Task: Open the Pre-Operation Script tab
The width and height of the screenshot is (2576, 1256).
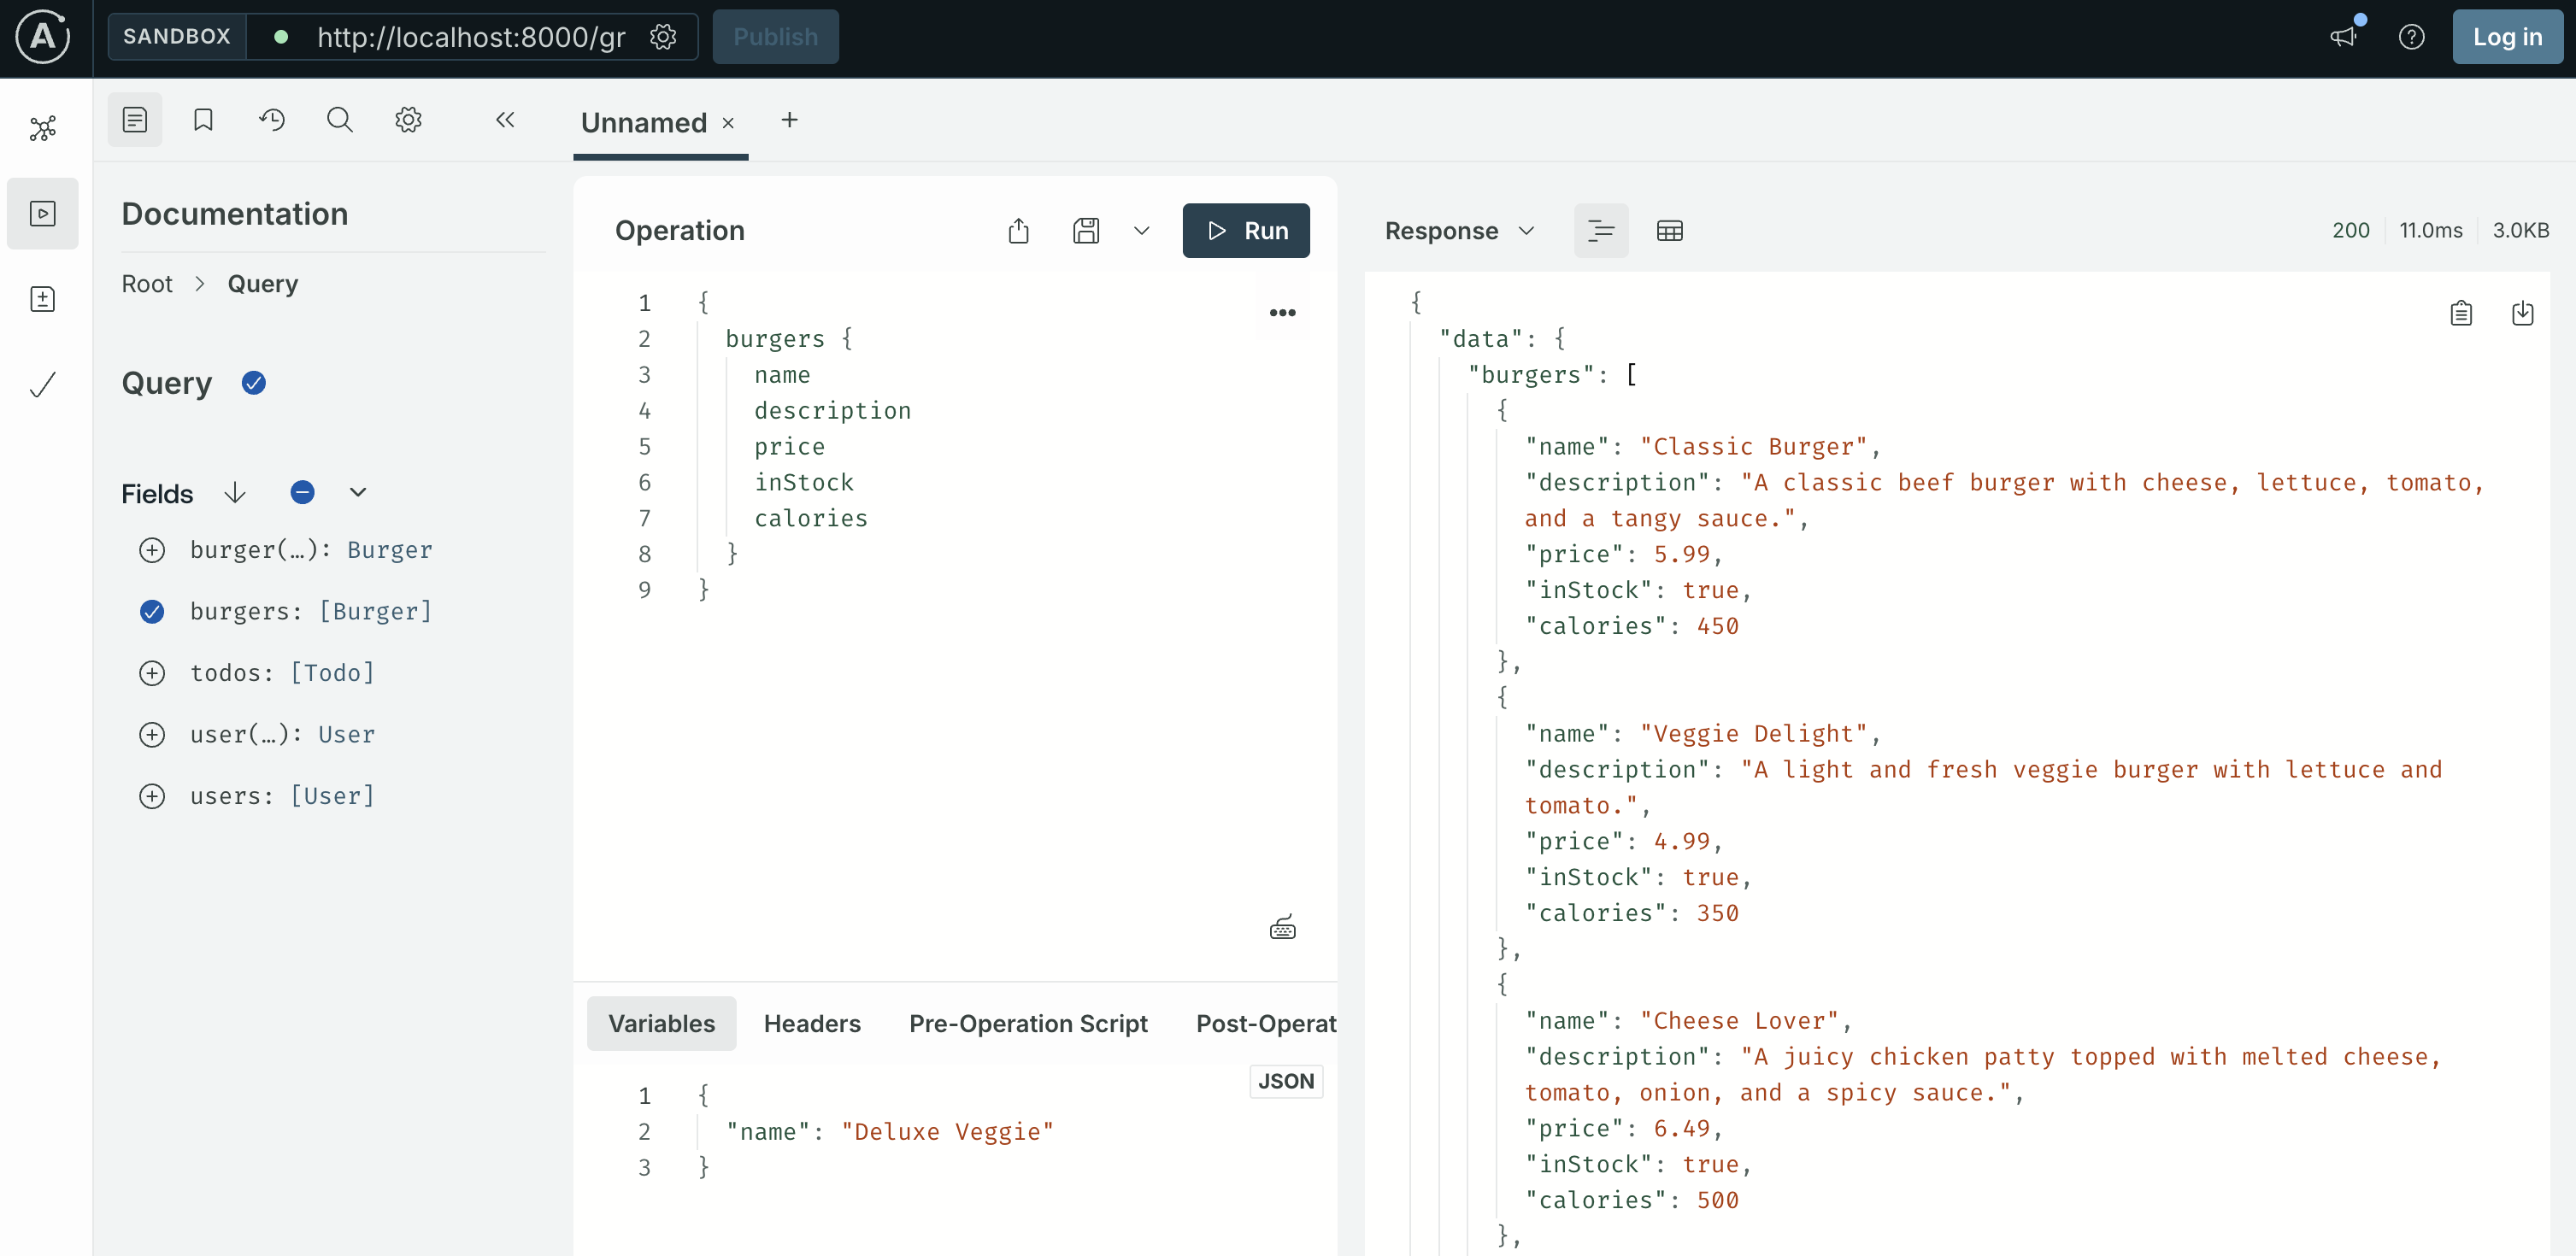Action: [x=1027, y=1023]
